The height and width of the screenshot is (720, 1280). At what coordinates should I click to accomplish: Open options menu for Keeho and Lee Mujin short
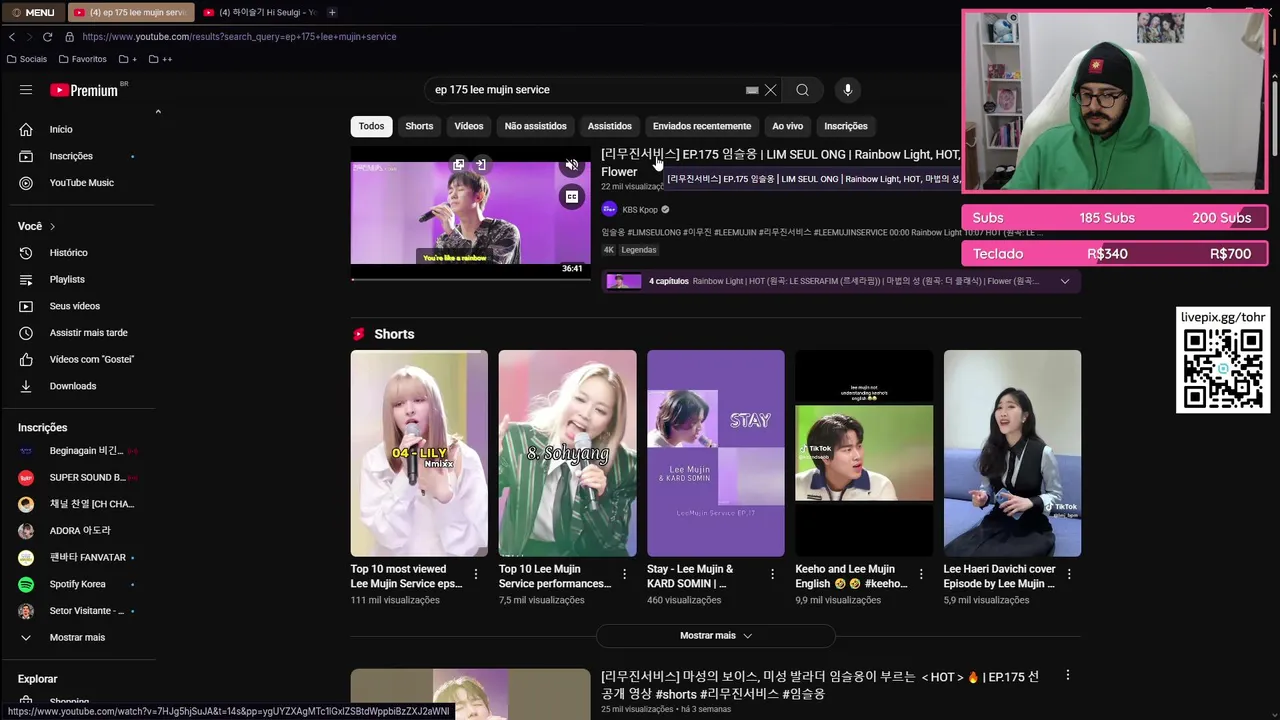point(921,574)
